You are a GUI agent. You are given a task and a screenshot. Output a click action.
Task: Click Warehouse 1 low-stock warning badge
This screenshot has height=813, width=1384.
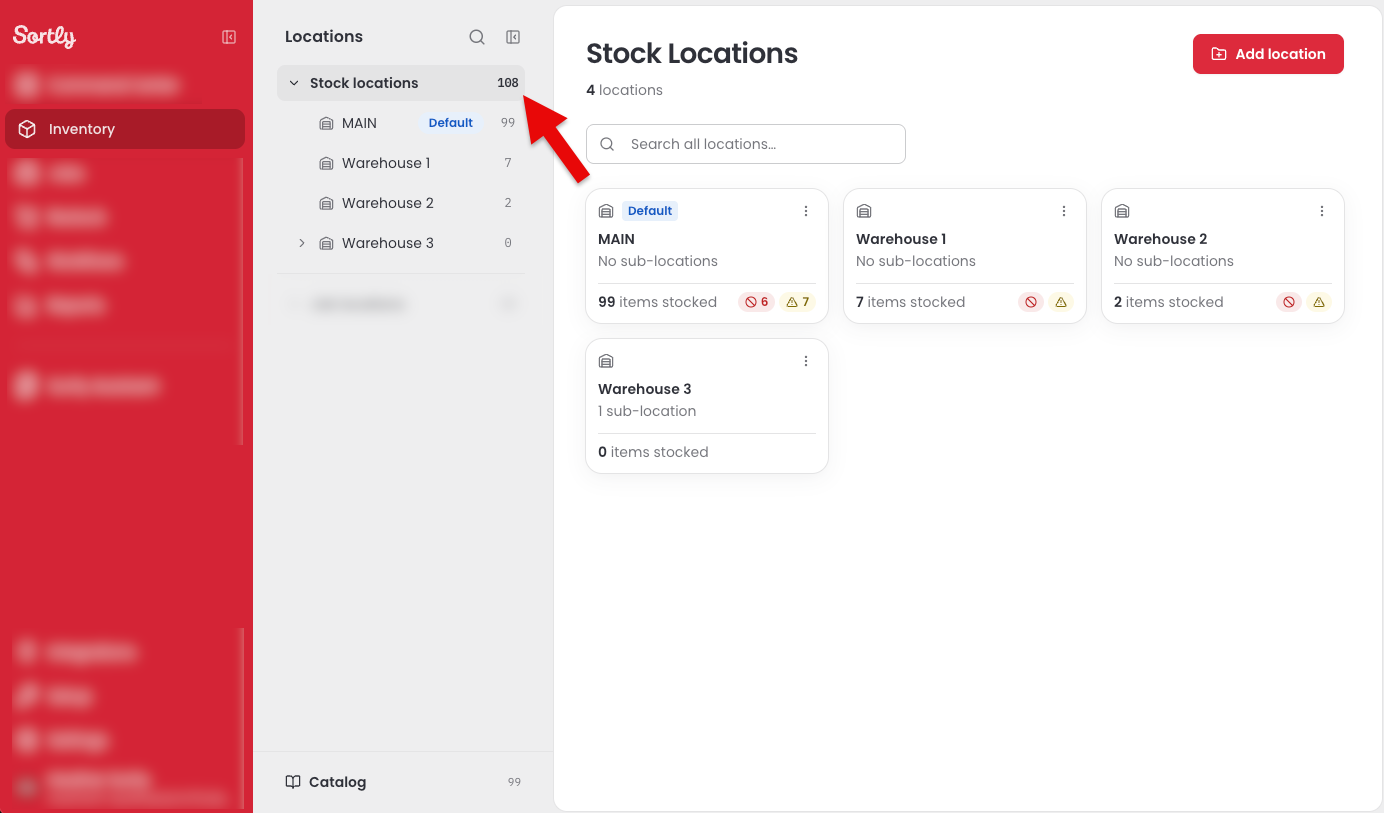(1061, 302)
